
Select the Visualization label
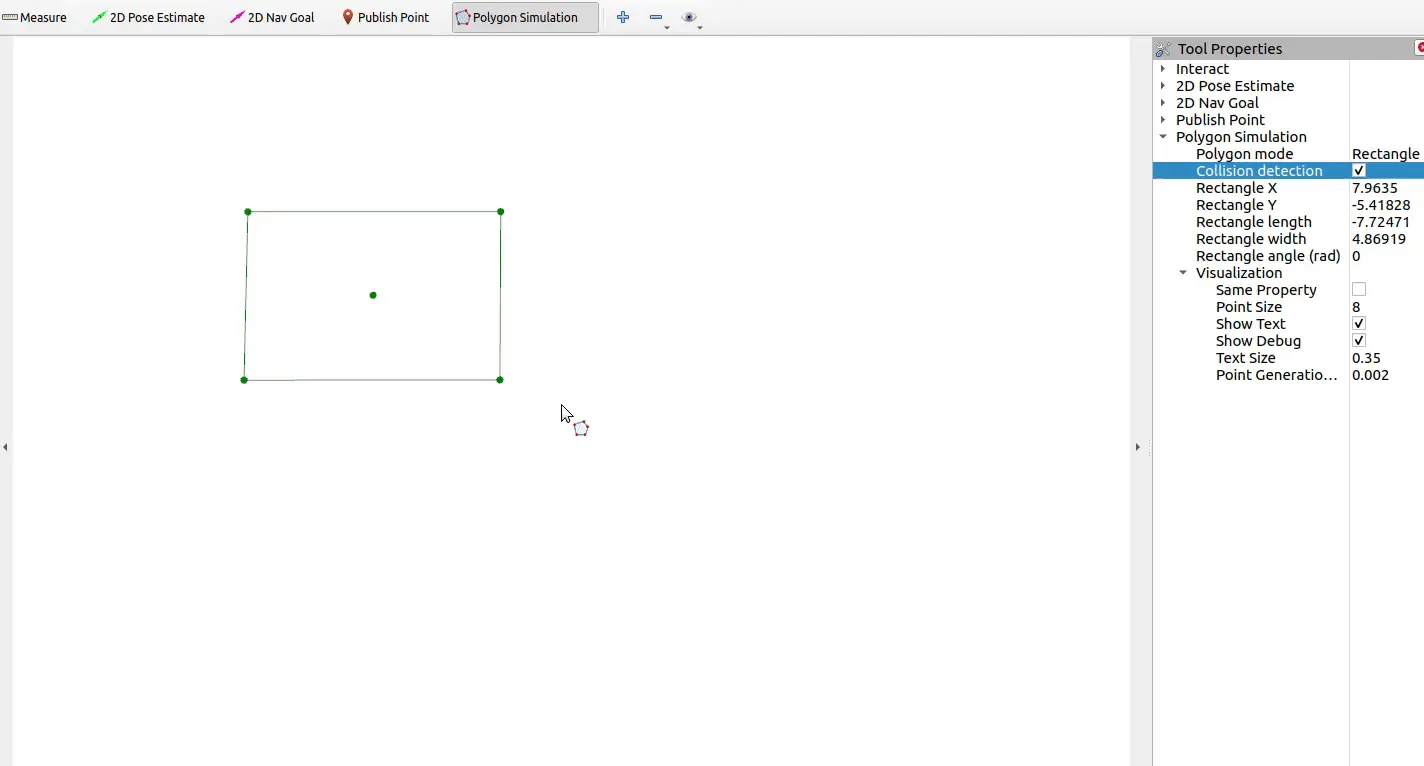pos(1239,273)
